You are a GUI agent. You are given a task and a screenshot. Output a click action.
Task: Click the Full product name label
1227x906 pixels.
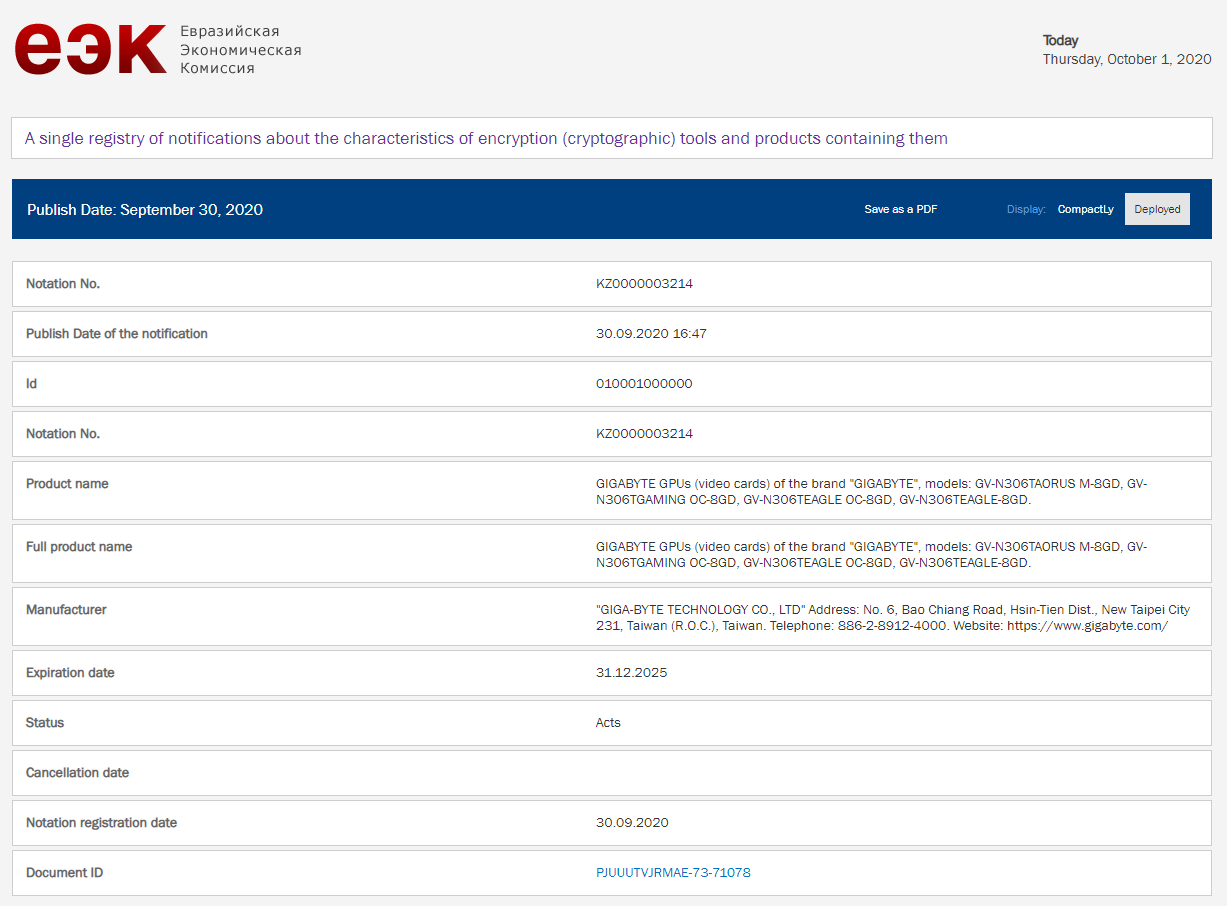pos(79,547)
